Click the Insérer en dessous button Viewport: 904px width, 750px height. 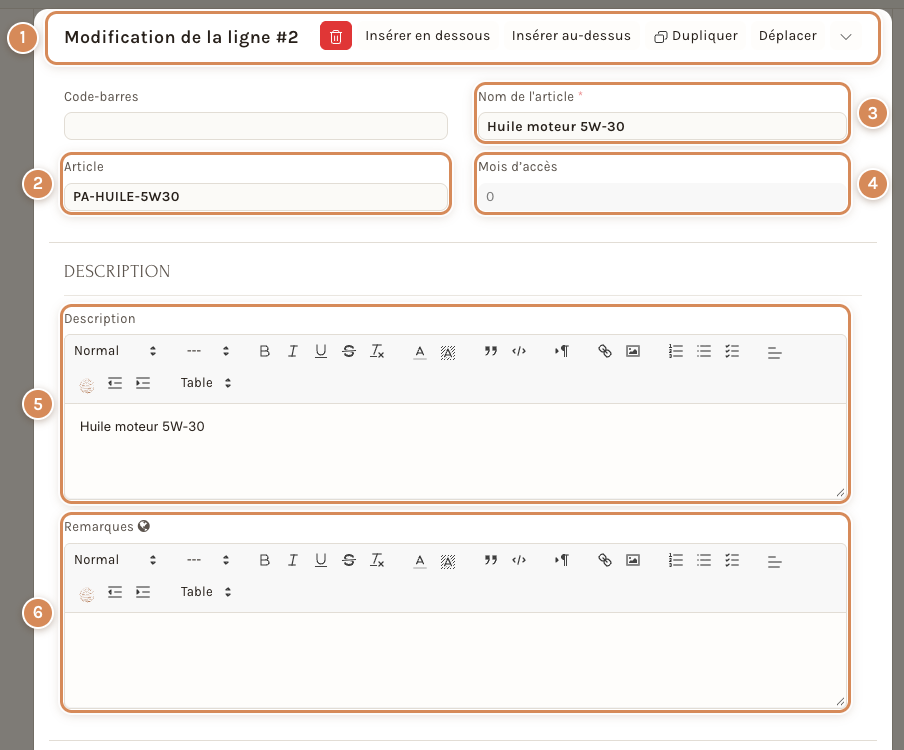click(x=428, y=36)
